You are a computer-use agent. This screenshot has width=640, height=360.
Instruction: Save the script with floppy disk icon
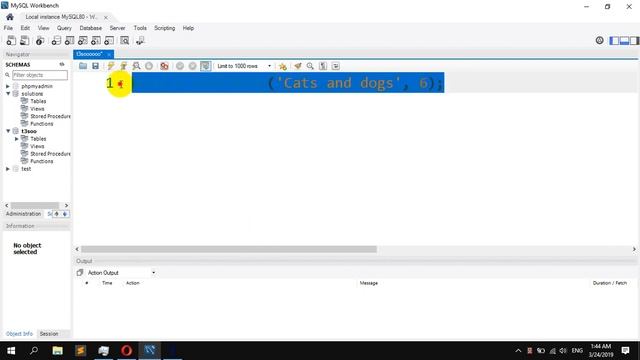96,66
